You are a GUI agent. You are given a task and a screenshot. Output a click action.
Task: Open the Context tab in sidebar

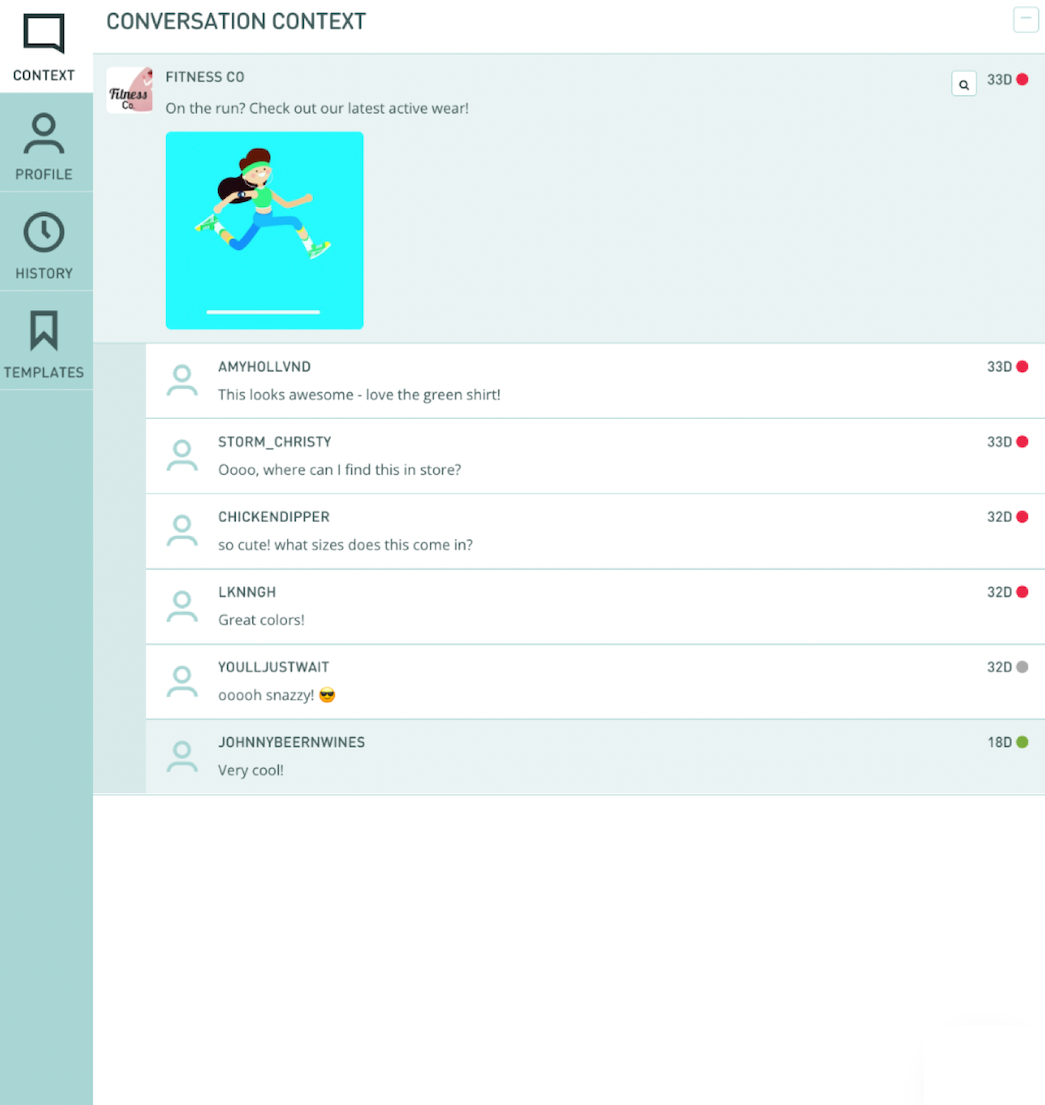coord(45,47)
